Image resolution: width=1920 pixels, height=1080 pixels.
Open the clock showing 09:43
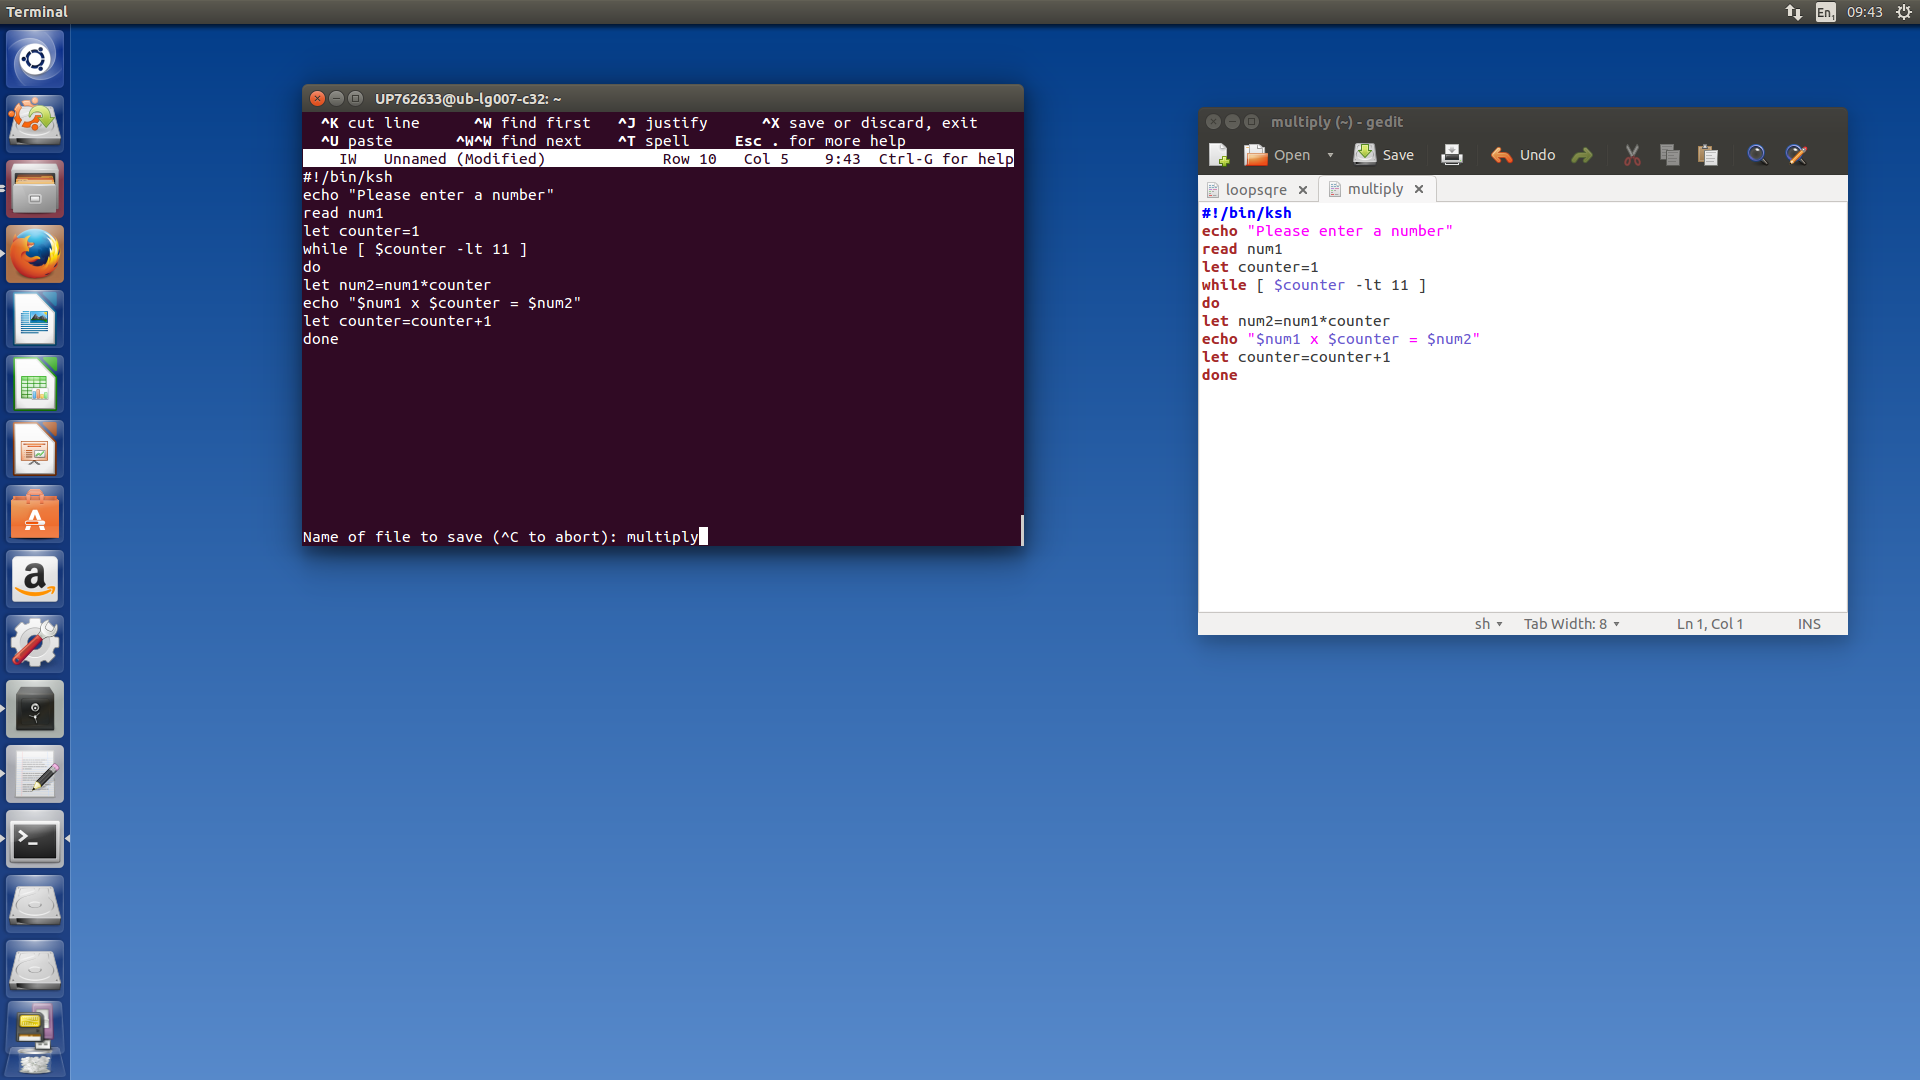coord(1865,12)
